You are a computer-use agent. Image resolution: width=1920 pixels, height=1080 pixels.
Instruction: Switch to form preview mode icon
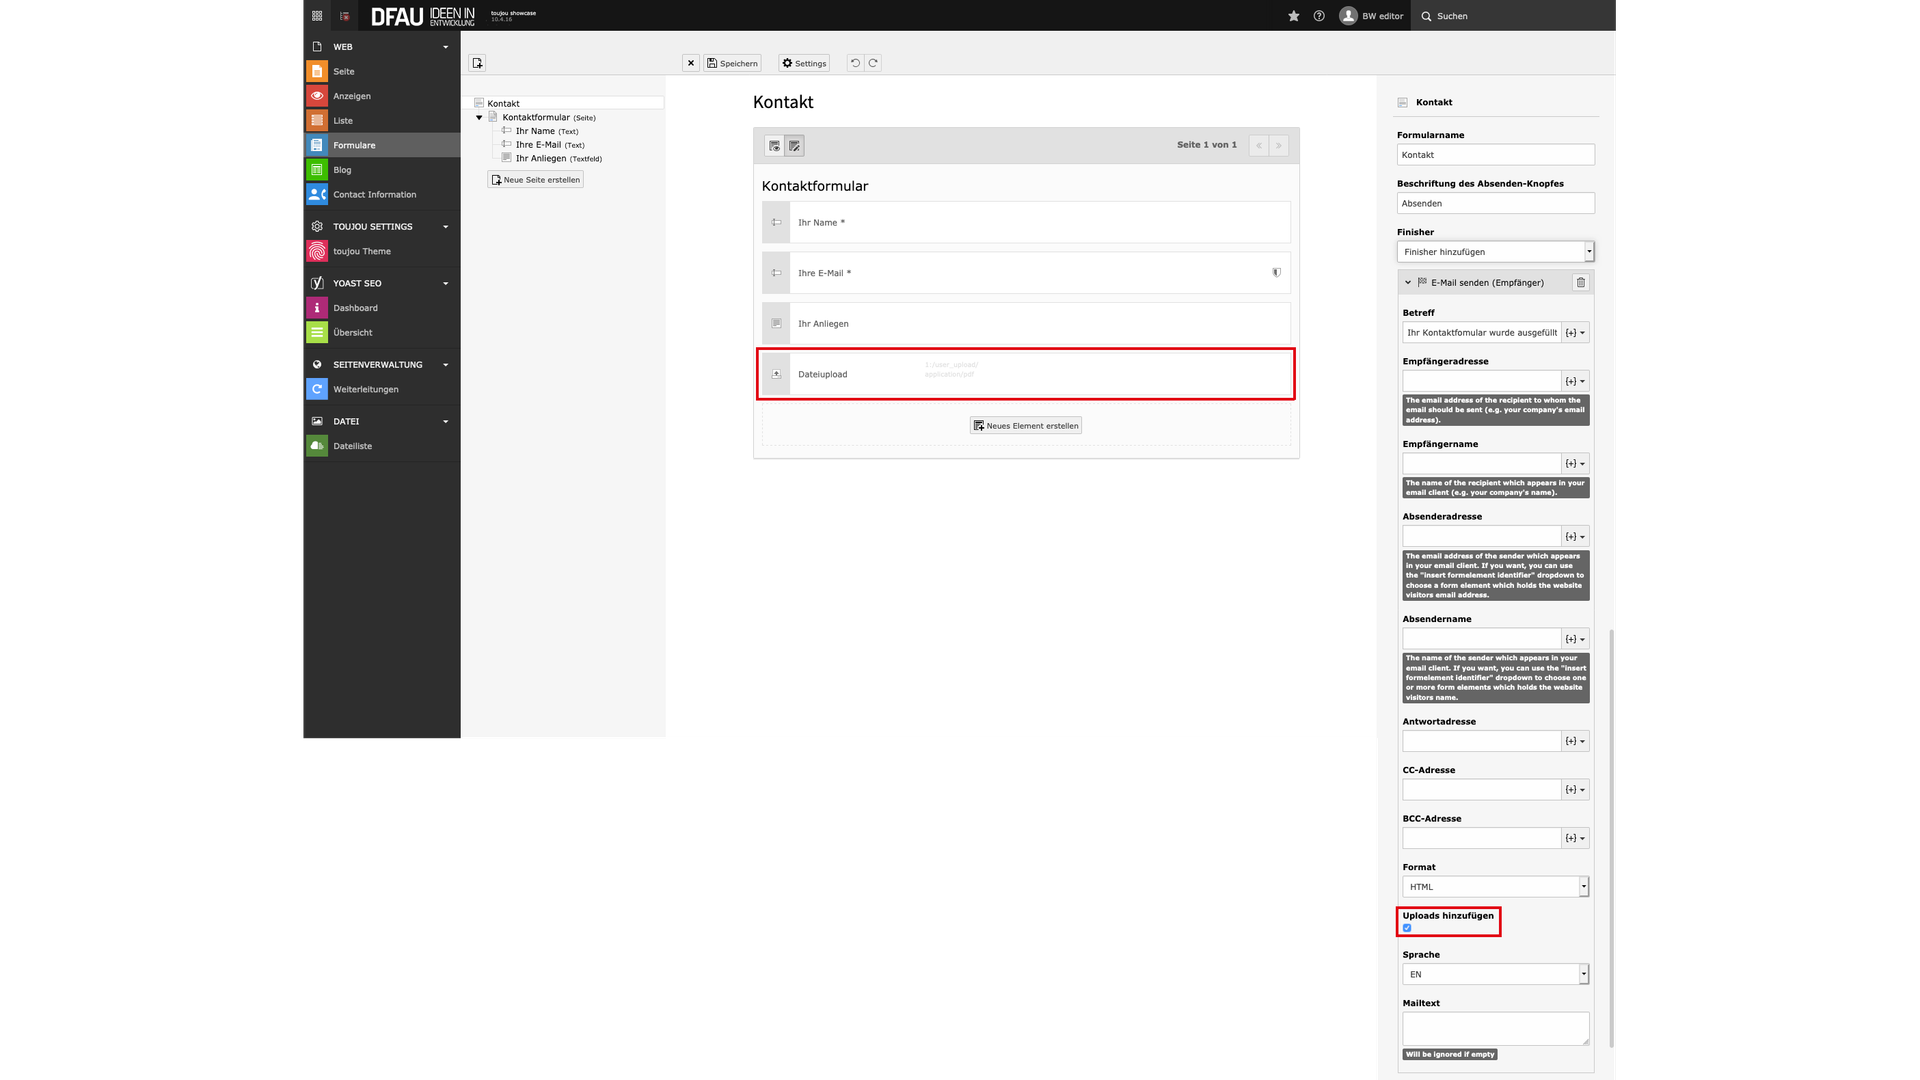(774, 146)
